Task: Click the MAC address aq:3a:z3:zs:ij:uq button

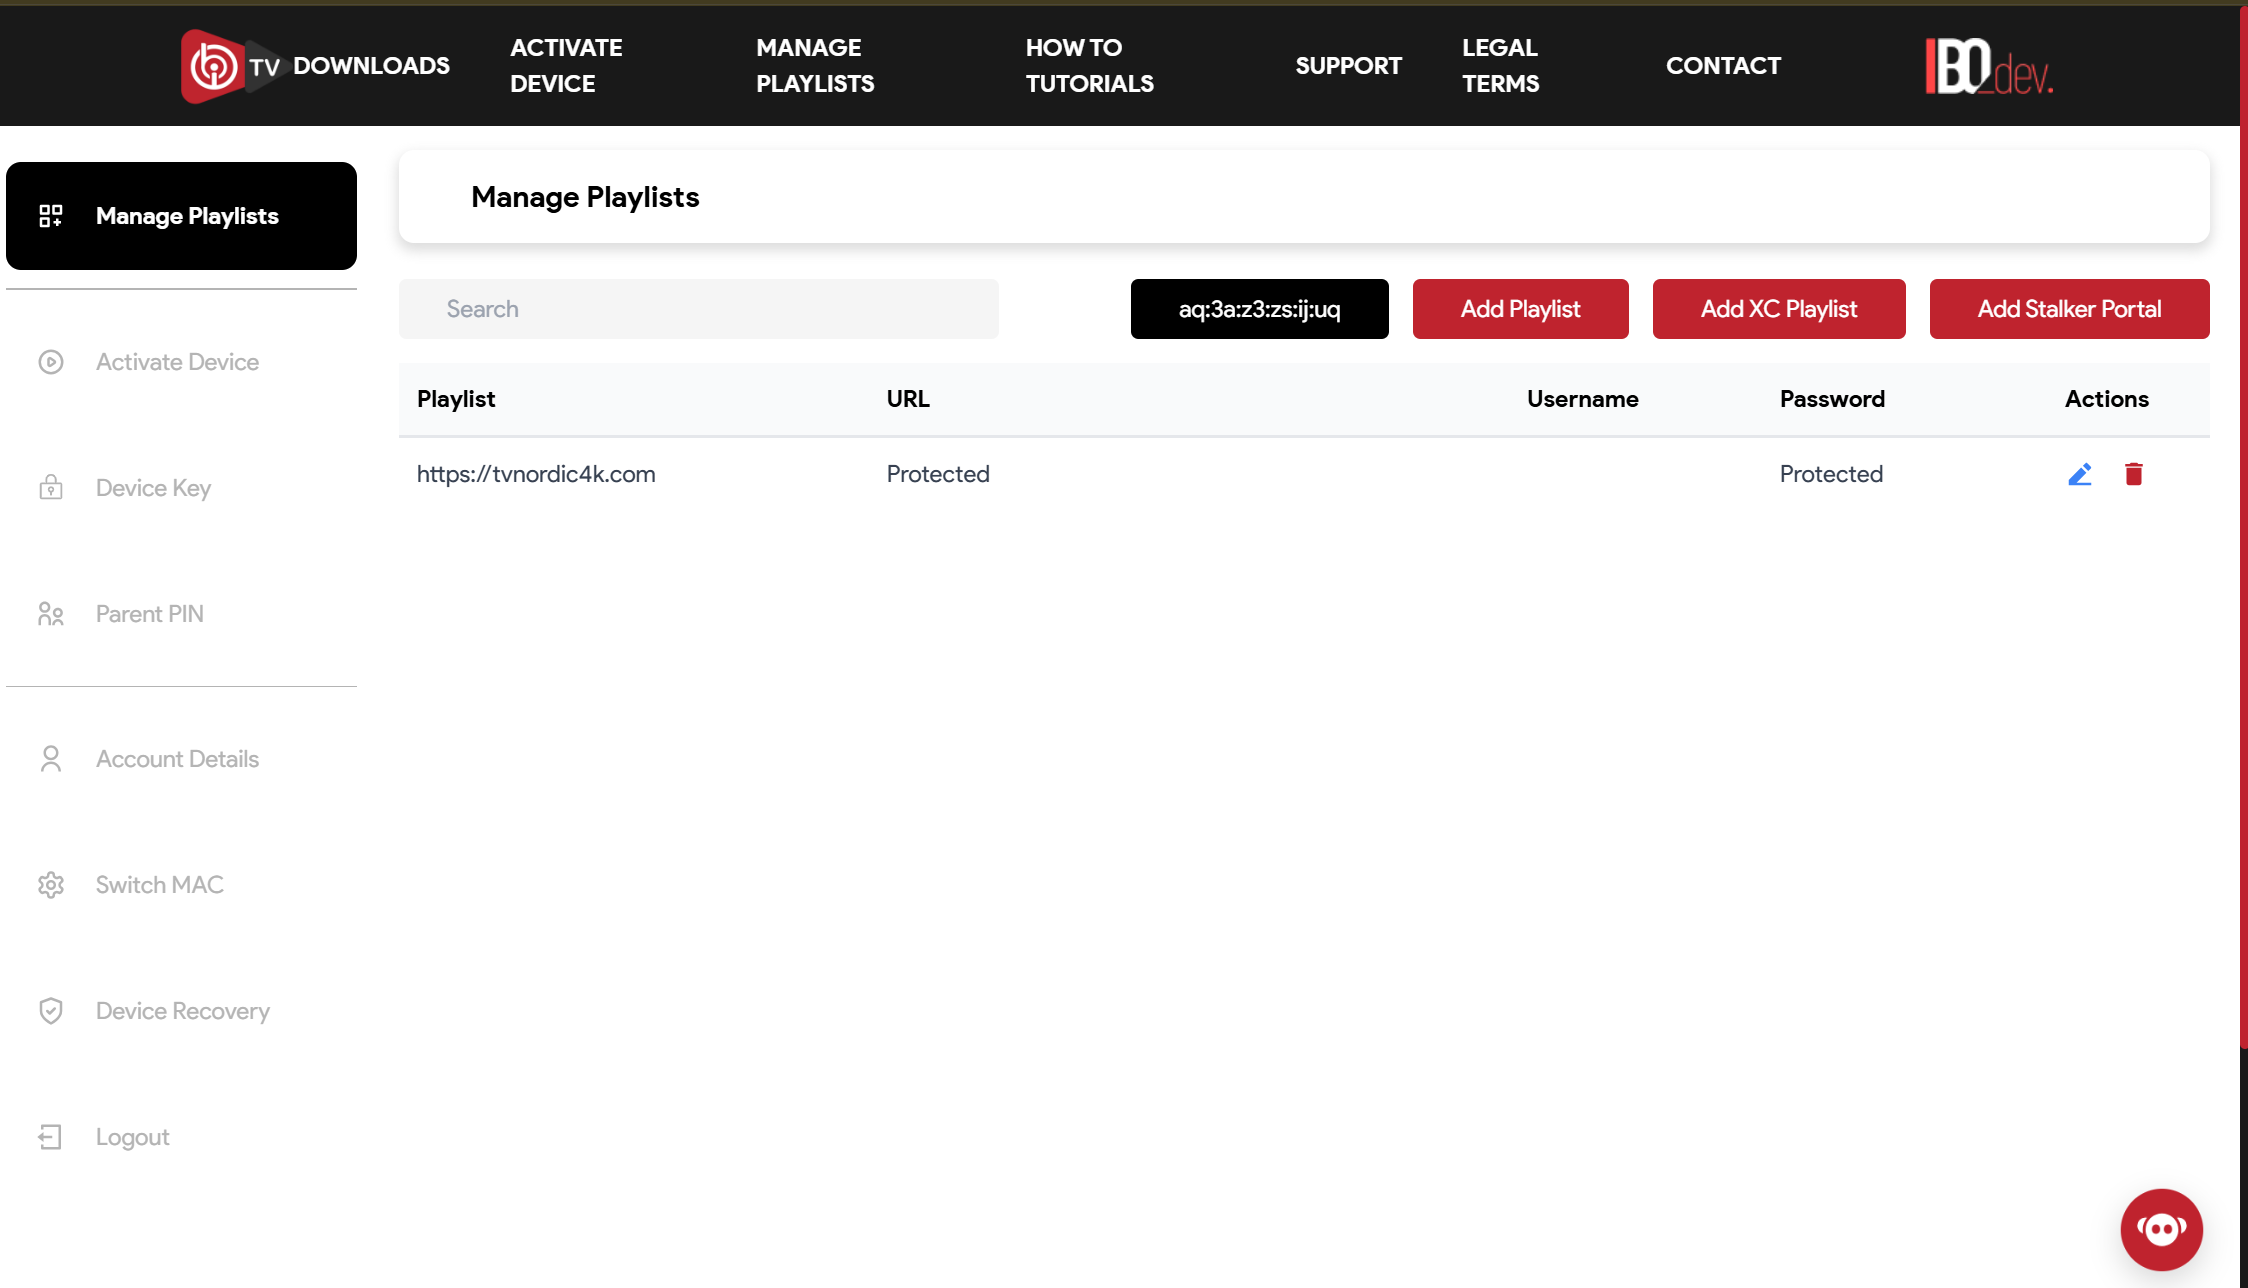Action: coord(1259,309)
